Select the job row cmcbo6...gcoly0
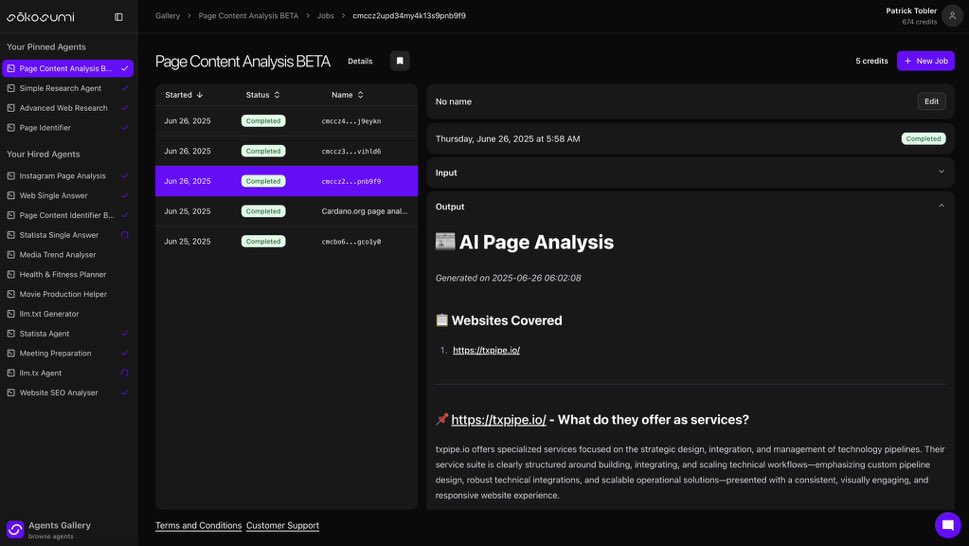Screen dimensions: 969x546 point(286,242)
